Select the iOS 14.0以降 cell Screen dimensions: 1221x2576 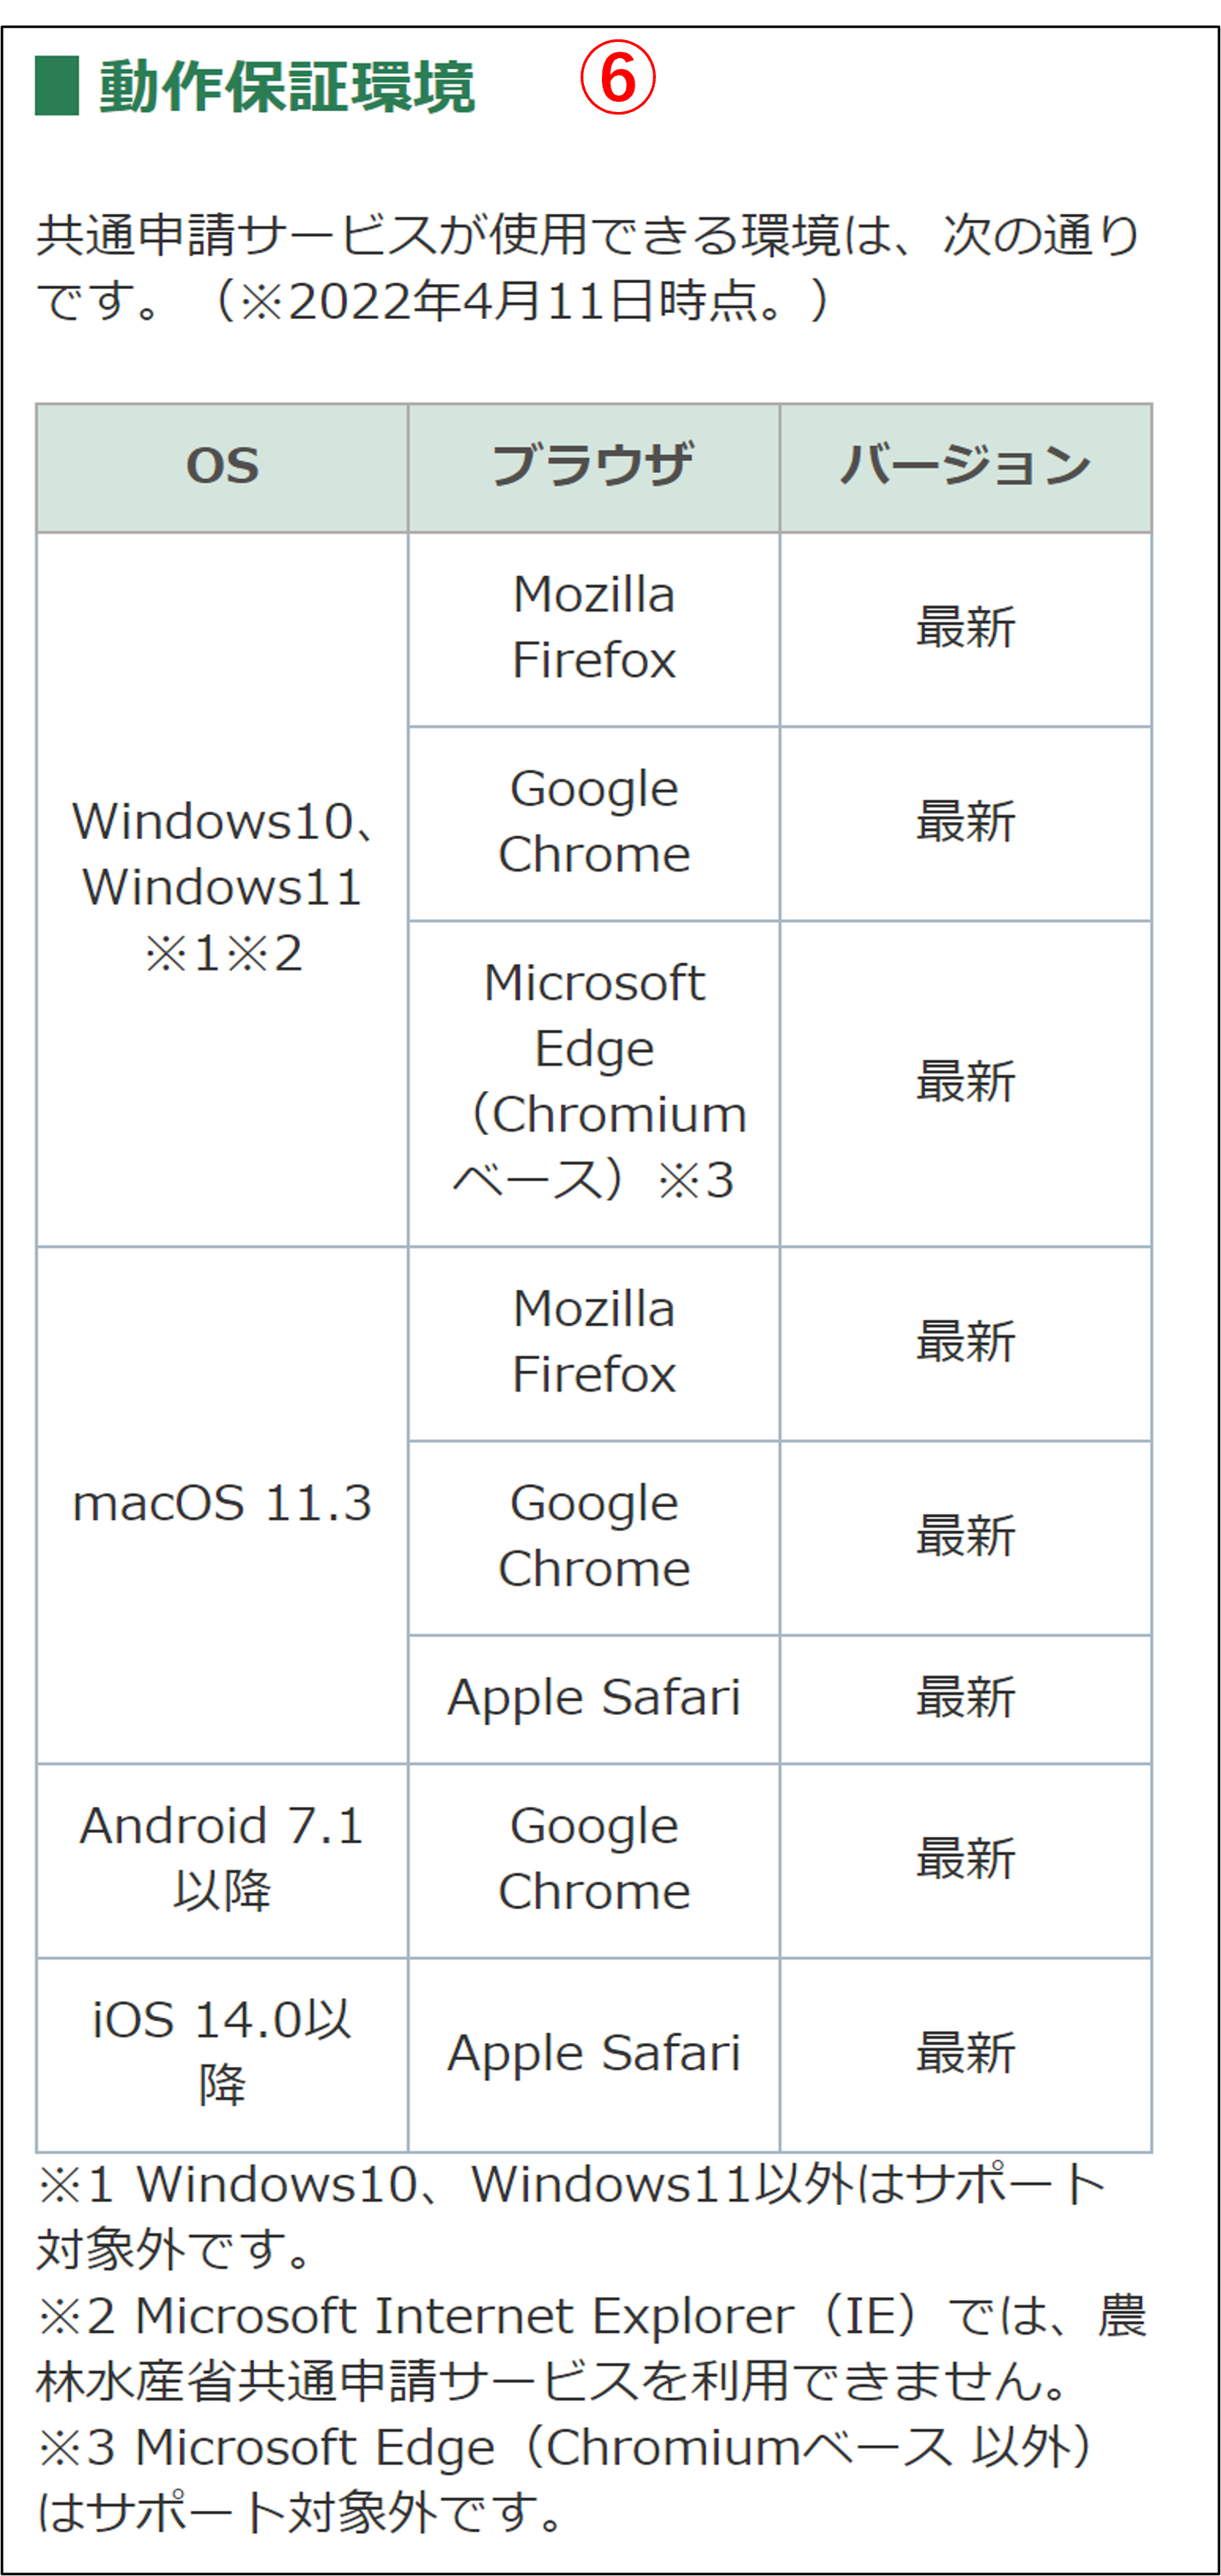pyautogui.click(x=222, y=2053)
